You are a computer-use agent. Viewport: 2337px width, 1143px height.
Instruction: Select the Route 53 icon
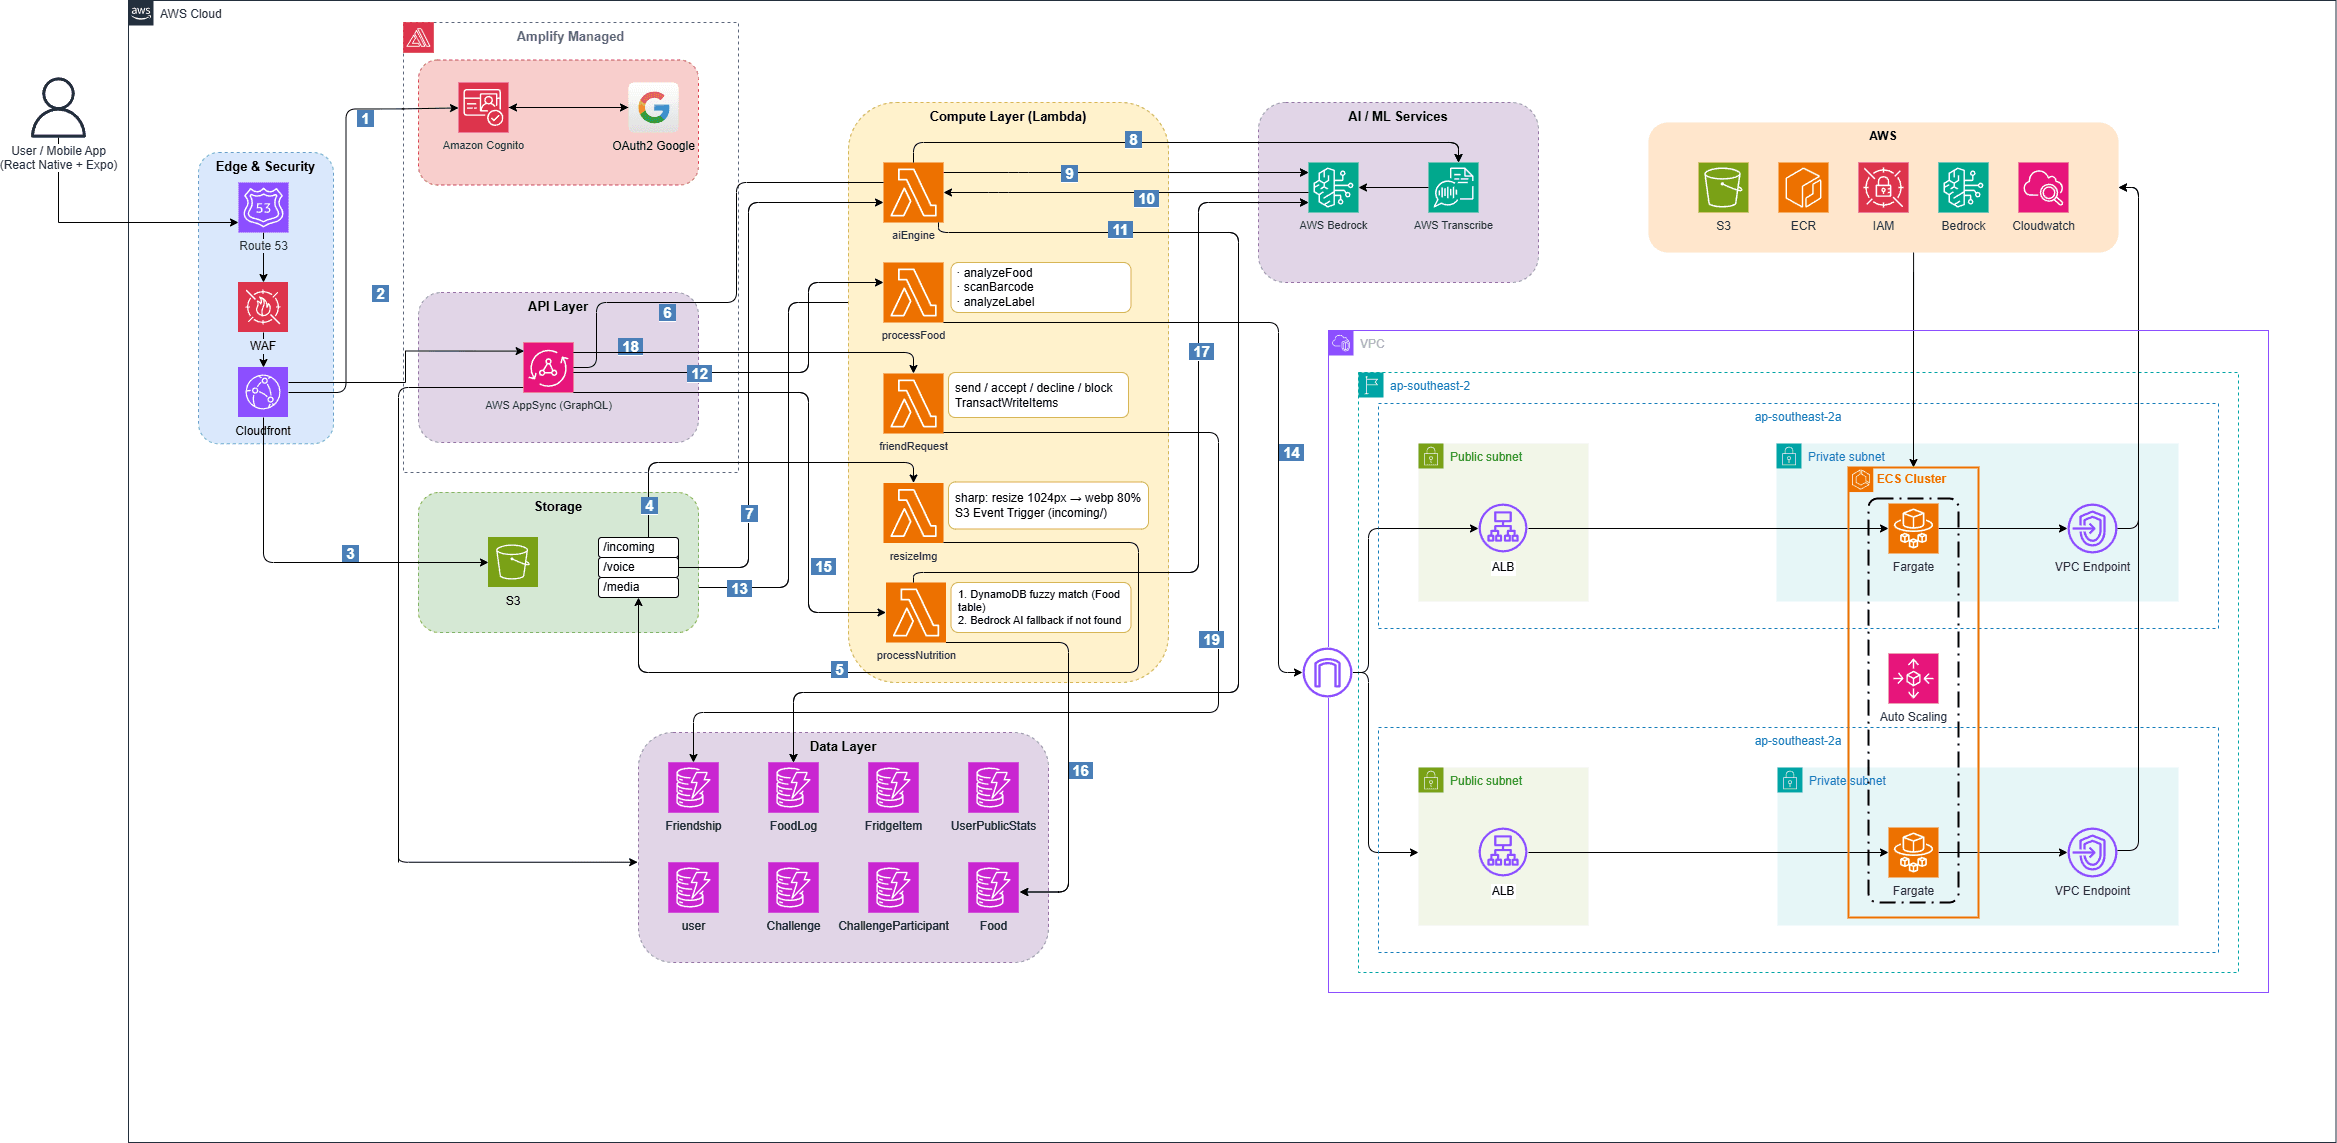[263, 207]
